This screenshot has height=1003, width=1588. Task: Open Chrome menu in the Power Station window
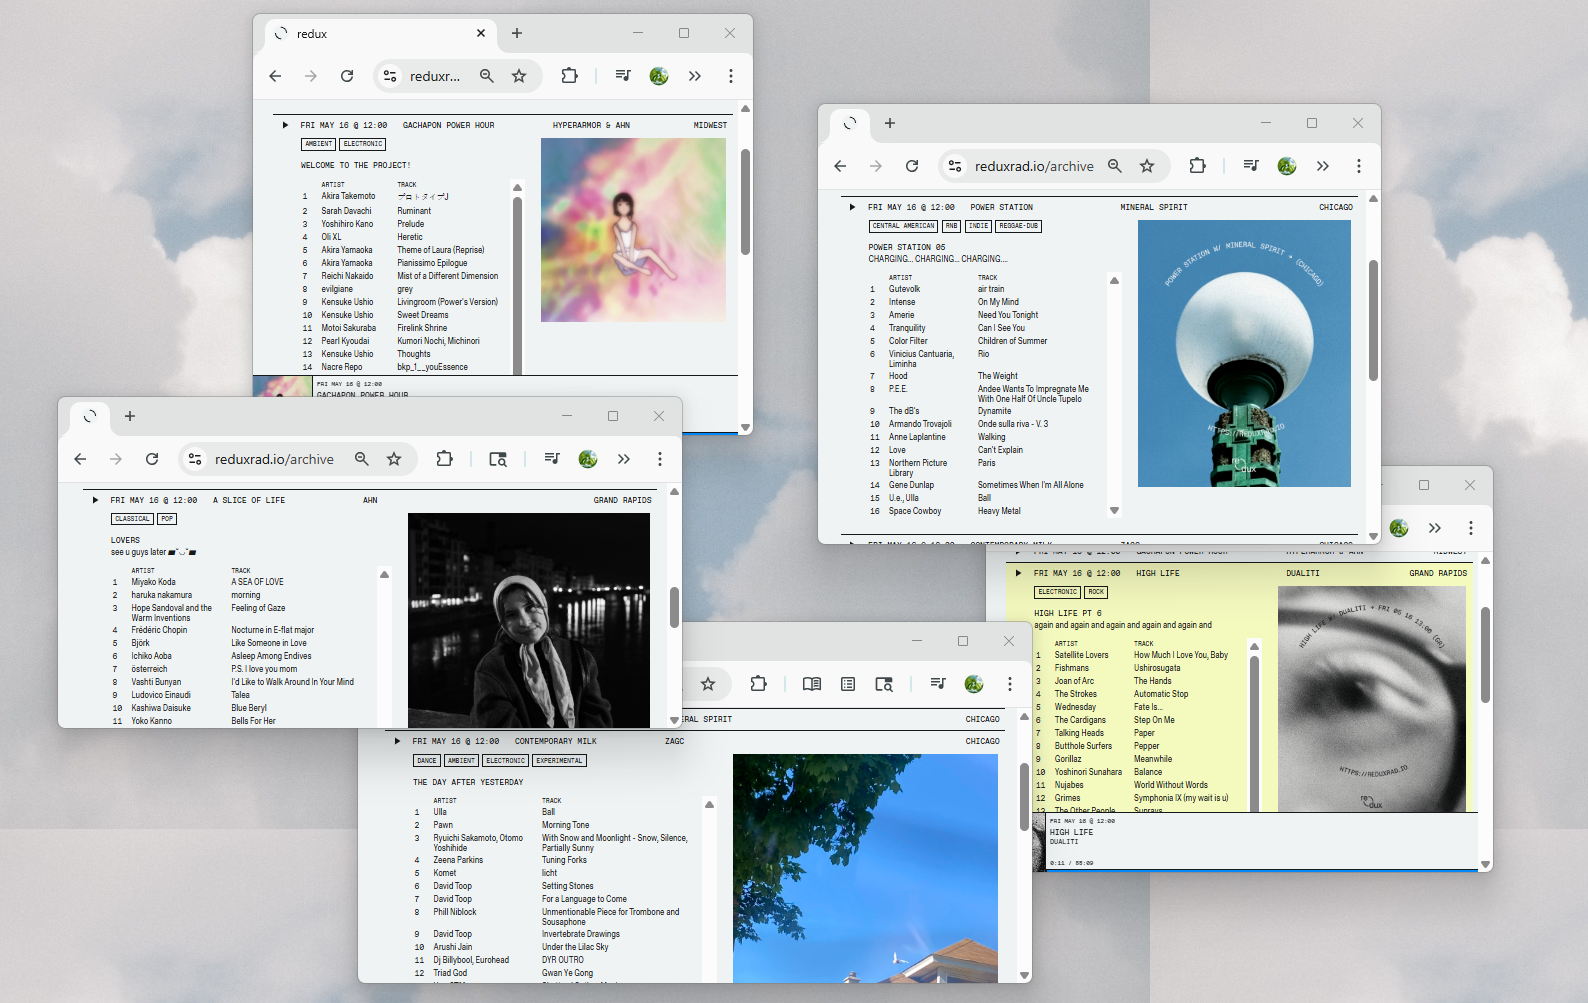pos(1359,166)
